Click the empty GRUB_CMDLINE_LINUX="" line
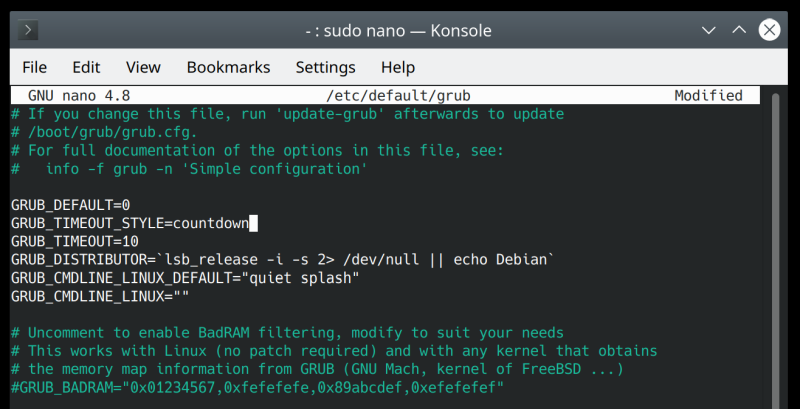The image size is (800, 409). 100,296
